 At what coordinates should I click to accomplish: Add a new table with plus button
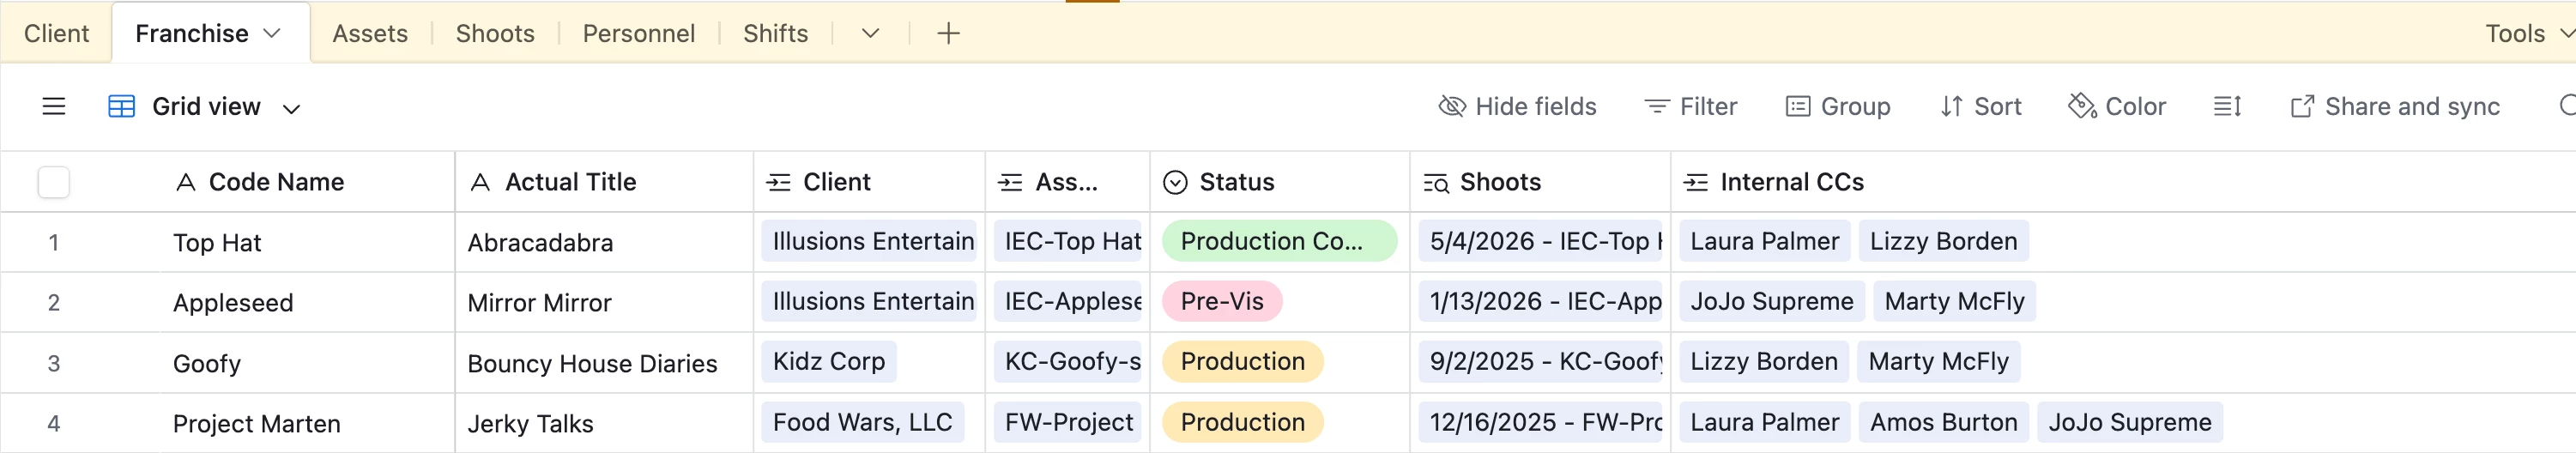(x=948, y=33)
